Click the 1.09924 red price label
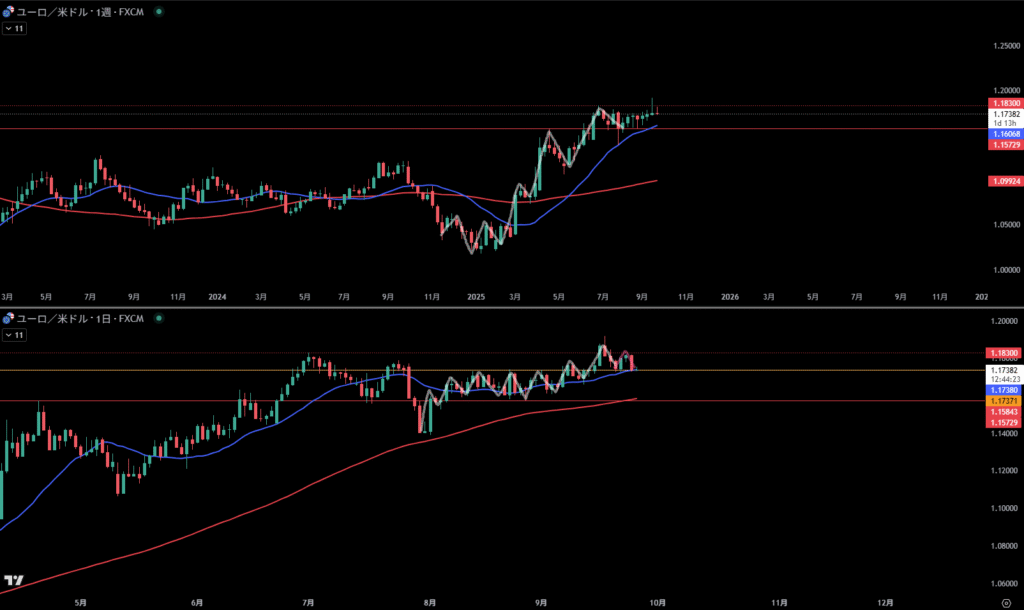This screenshot has width=1024, height=610. pos(1005,181)
